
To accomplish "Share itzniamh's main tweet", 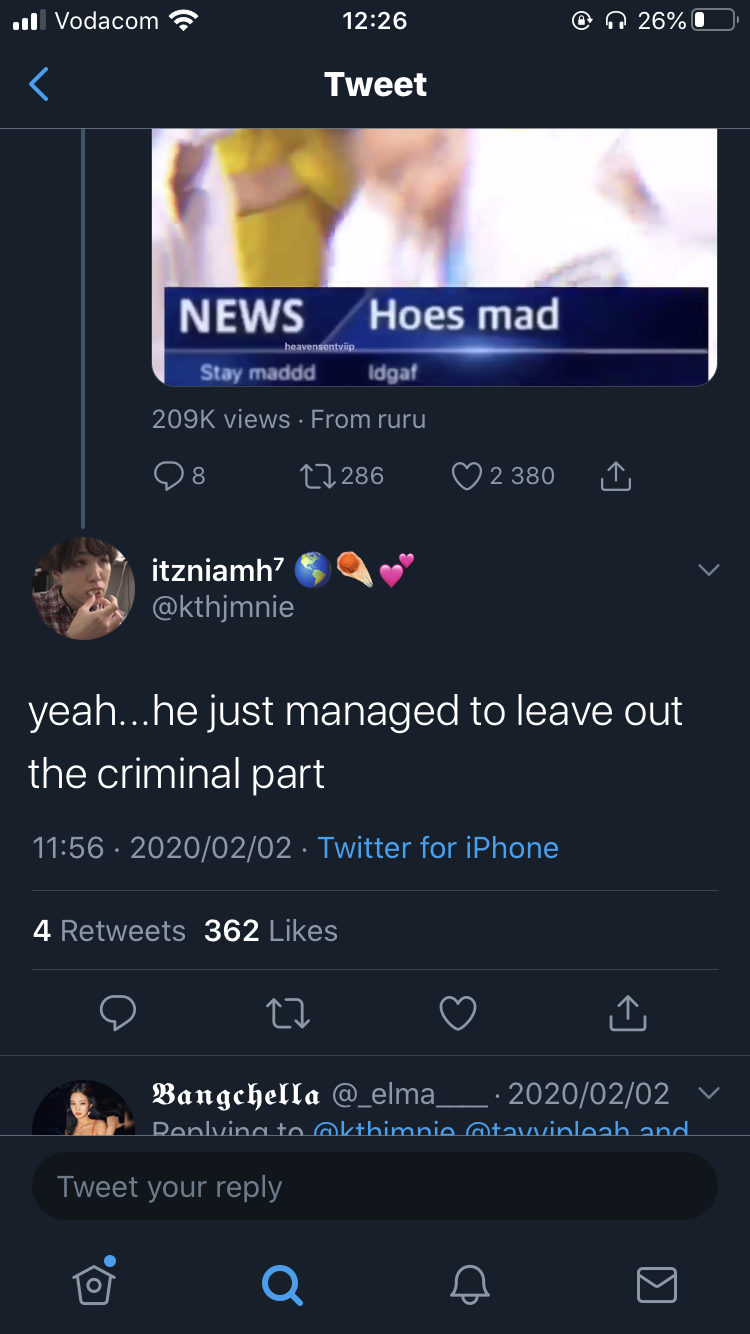I will point(628,1013).
